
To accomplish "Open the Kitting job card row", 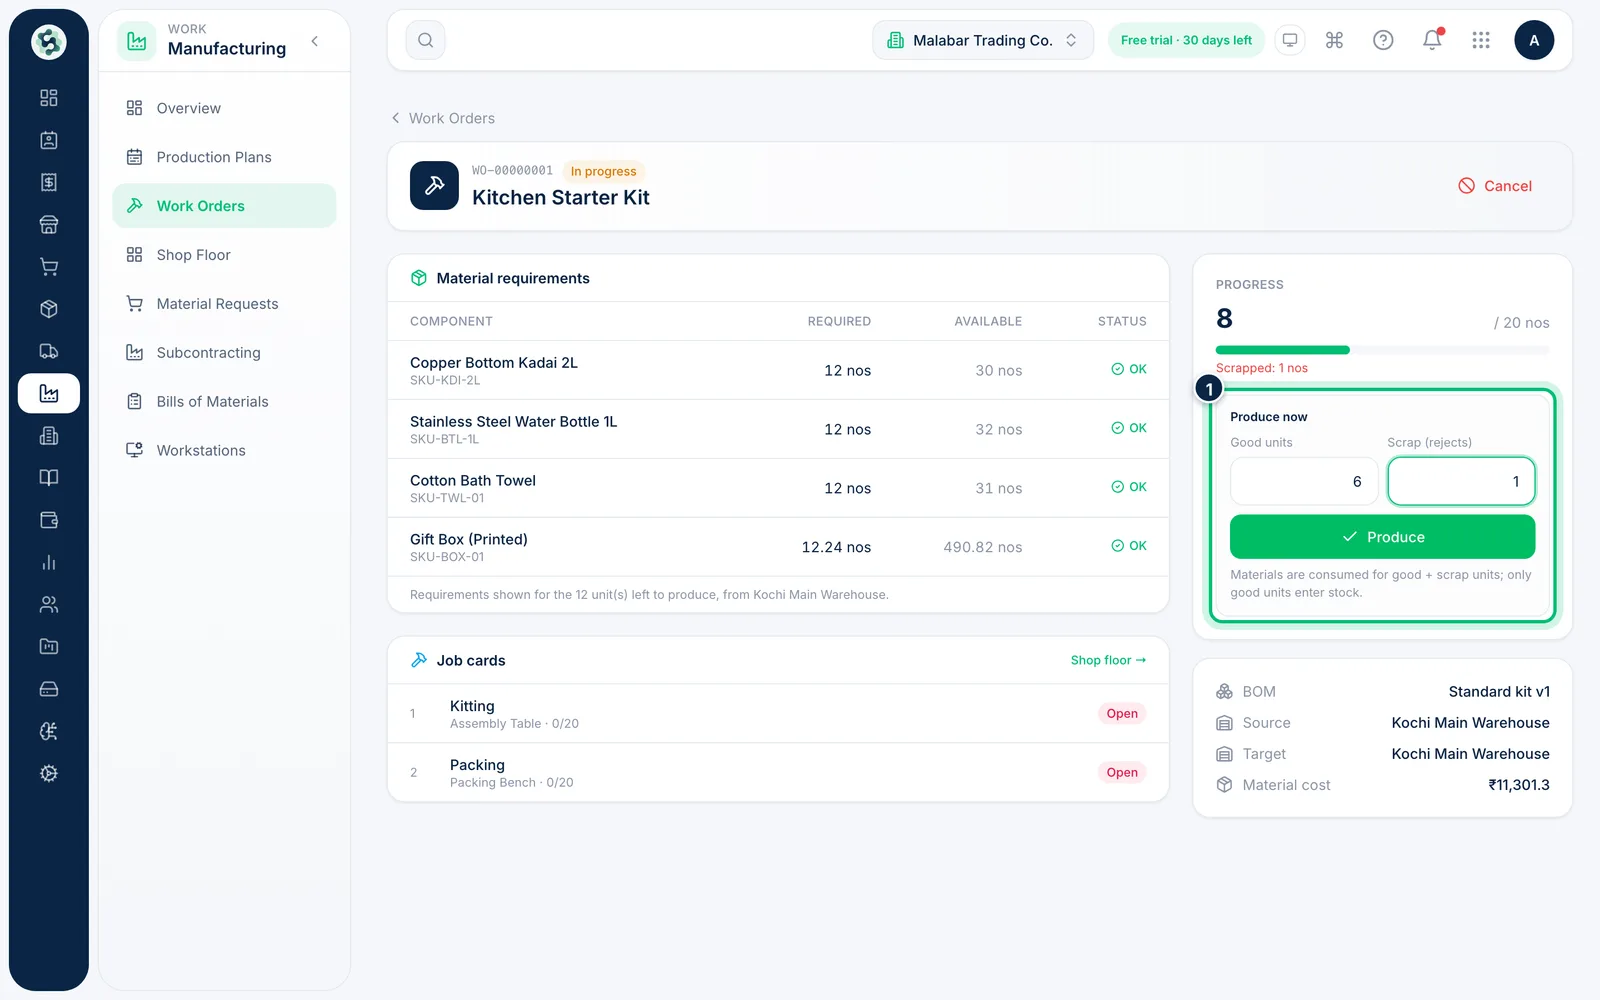I will [778, 714].
